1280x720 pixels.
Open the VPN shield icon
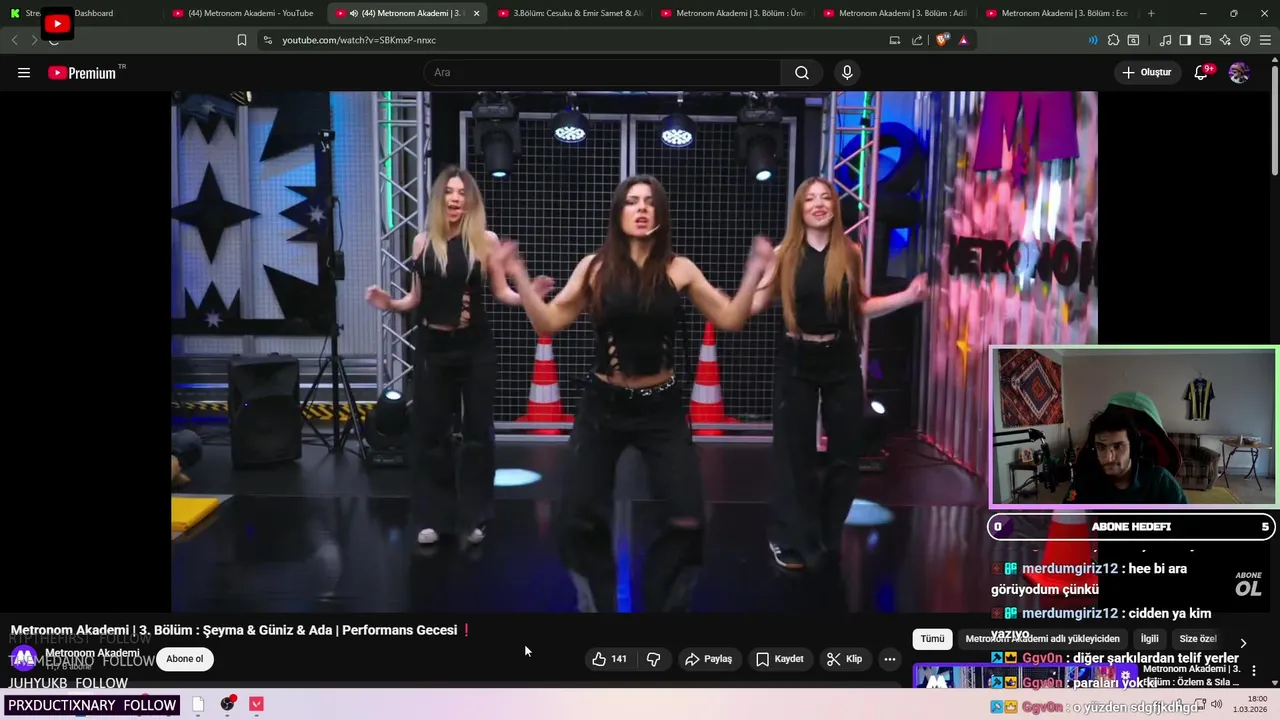(1245, 40)
